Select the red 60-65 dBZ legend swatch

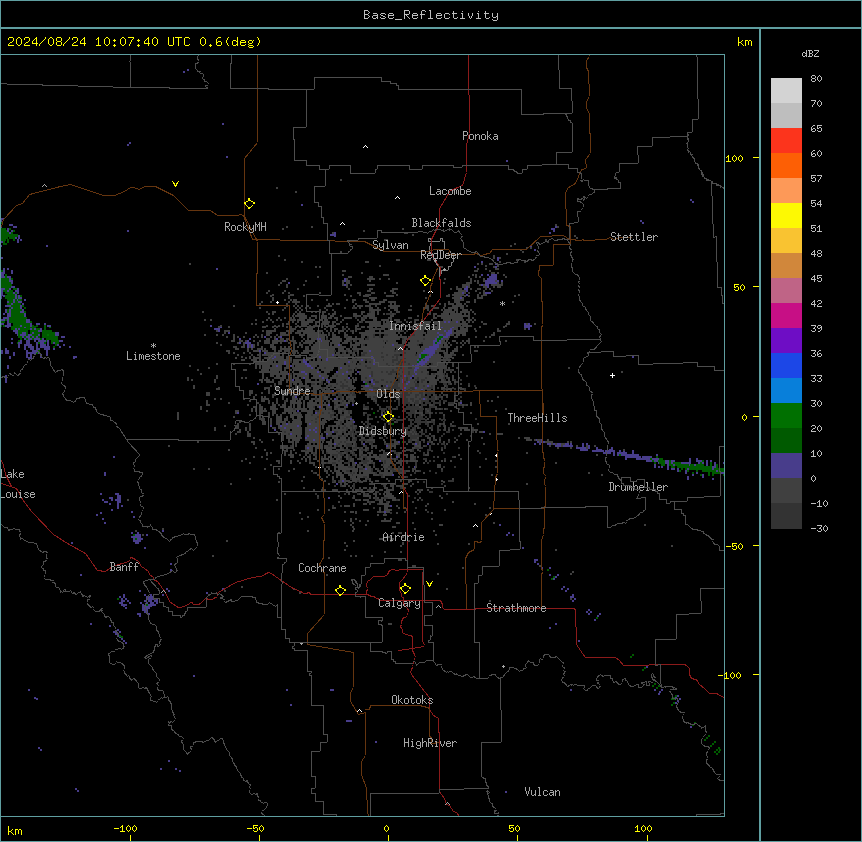(x=786, y=140)
